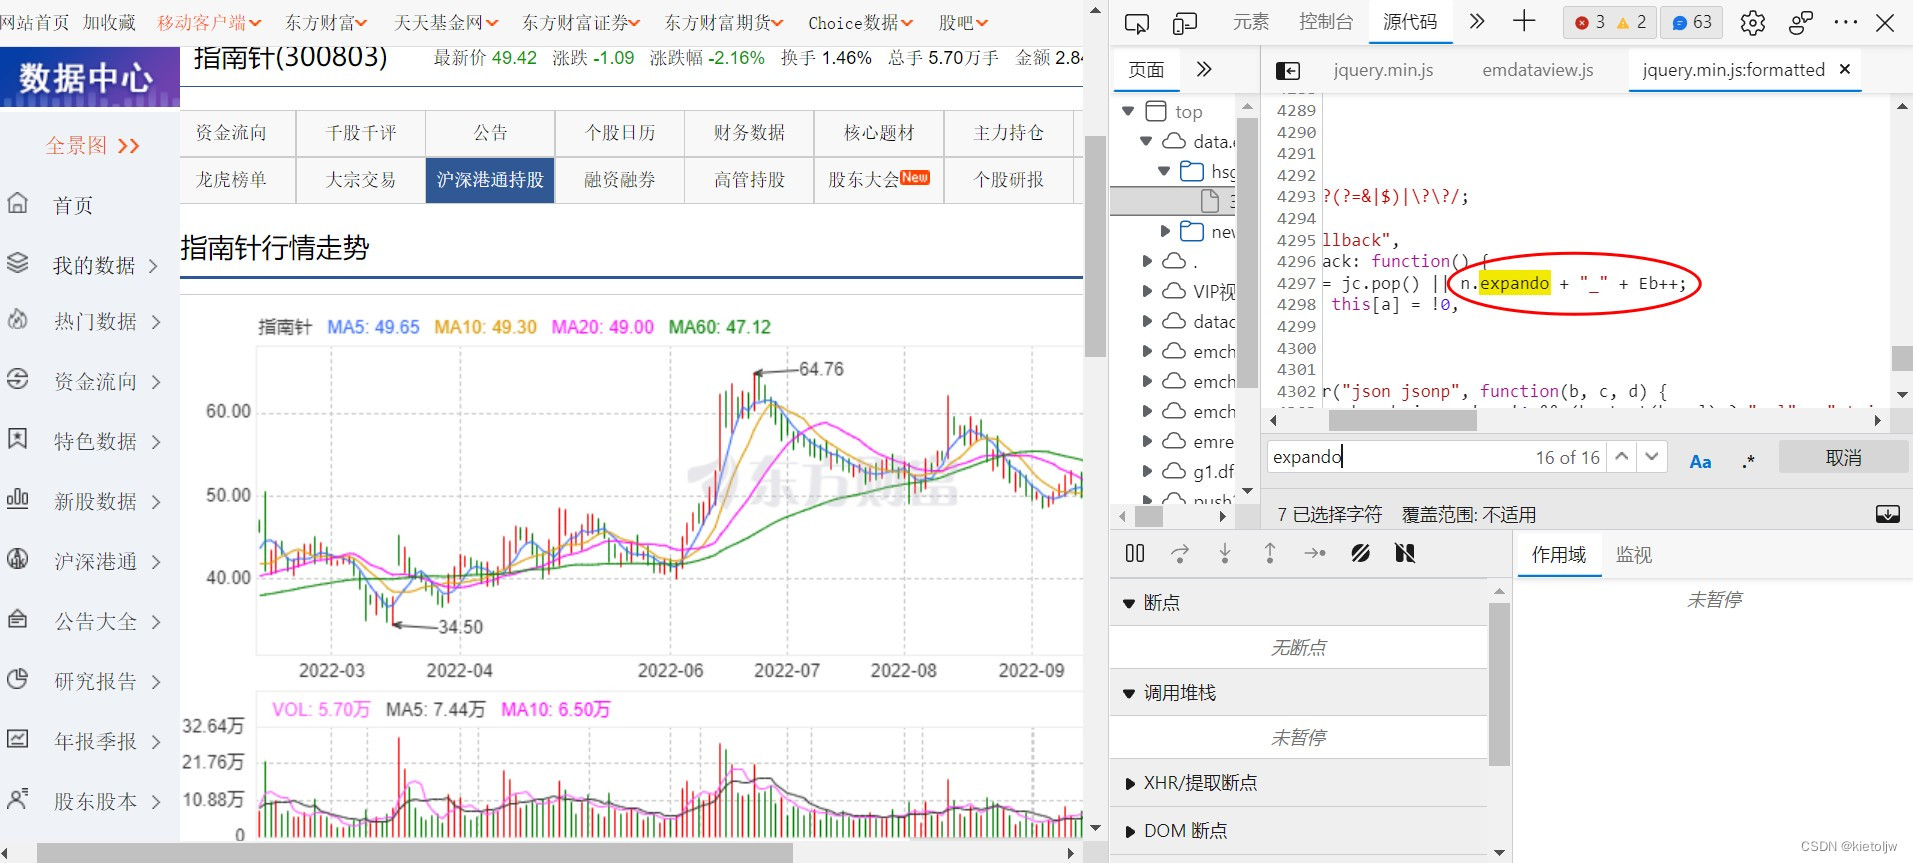Toggle don't pause on exceptions icon
This screenshot has height=863, width=1913.
click(x=1405, y=553)
